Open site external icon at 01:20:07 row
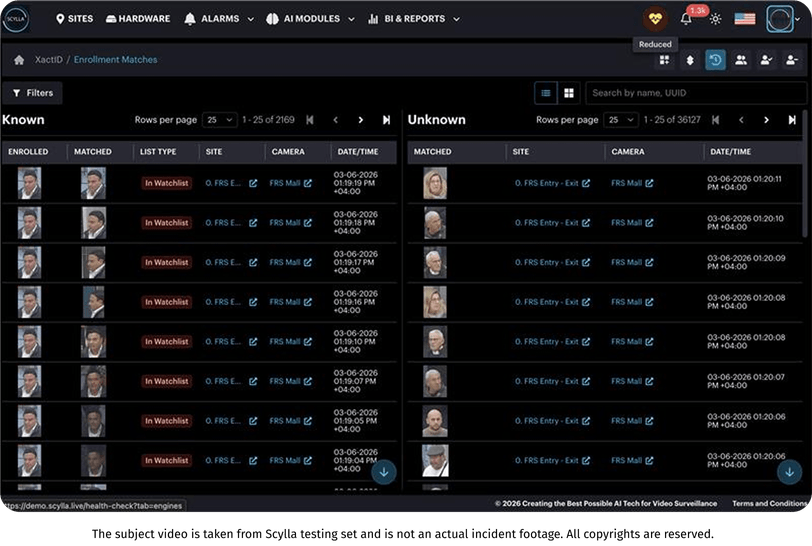 pos(586,381)
